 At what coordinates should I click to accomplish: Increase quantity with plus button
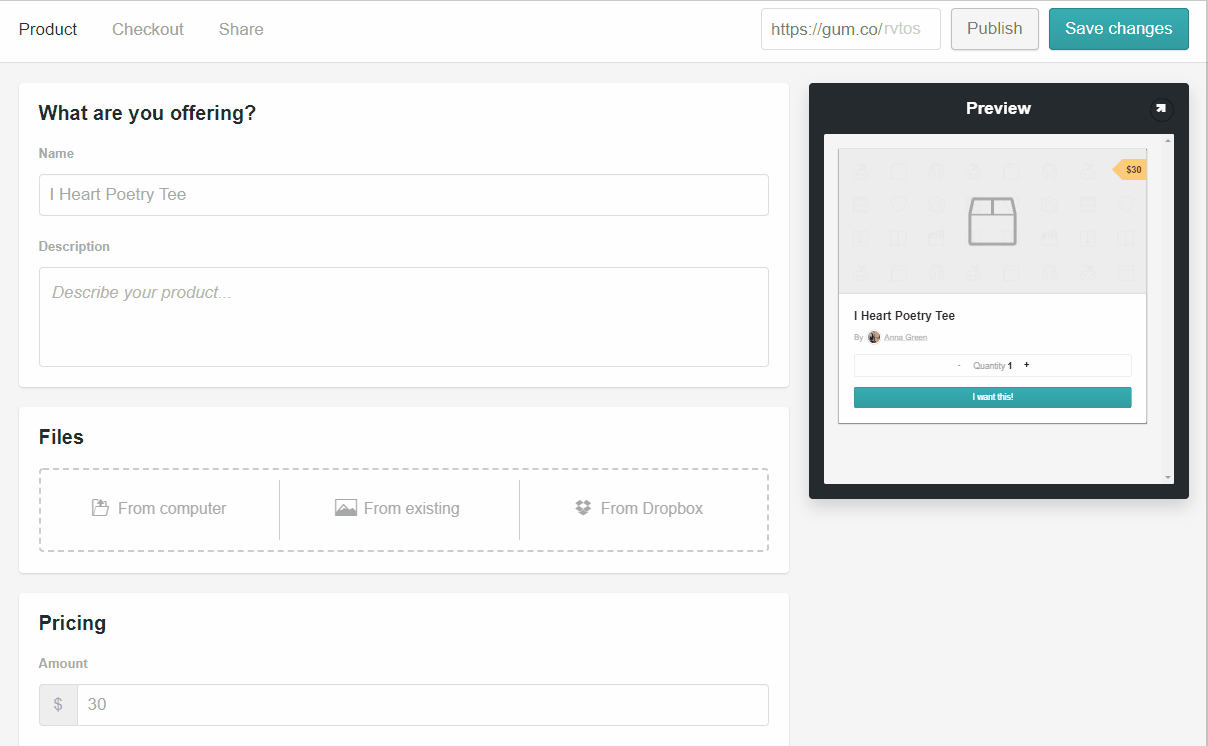[x=1026, y=365]
